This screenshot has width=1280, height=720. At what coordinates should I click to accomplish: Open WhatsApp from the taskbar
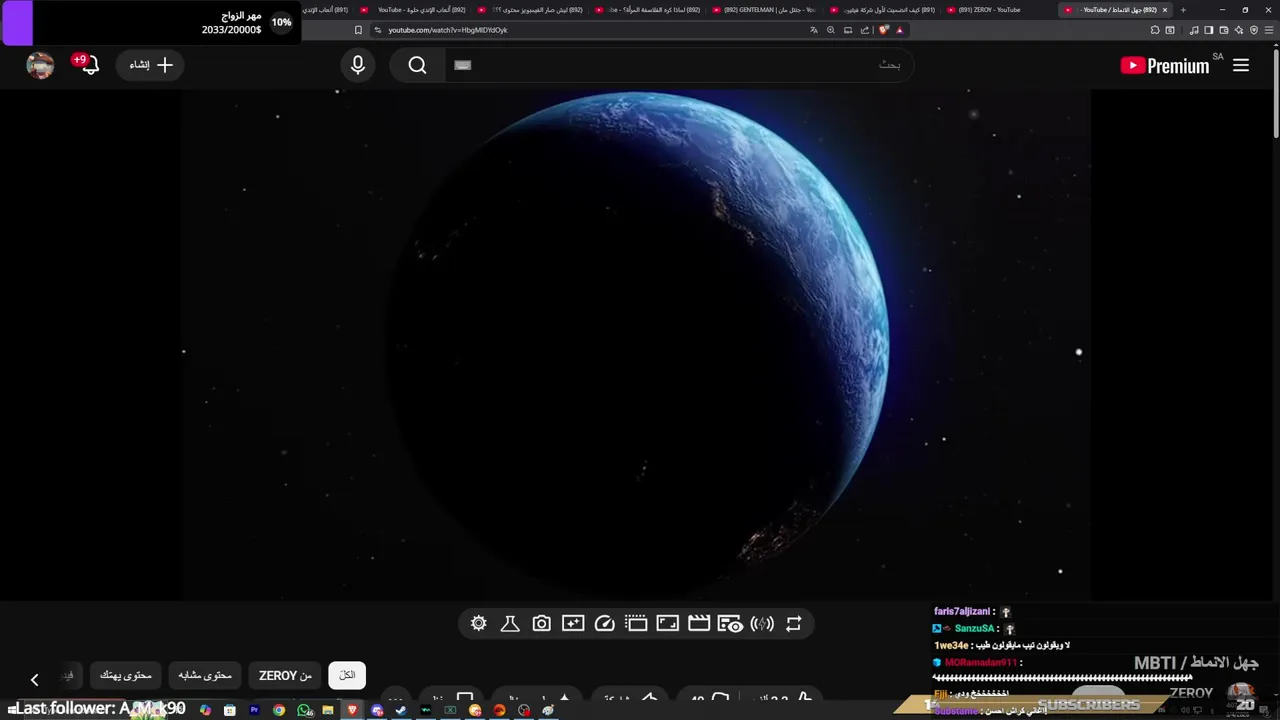coord(304,710)
